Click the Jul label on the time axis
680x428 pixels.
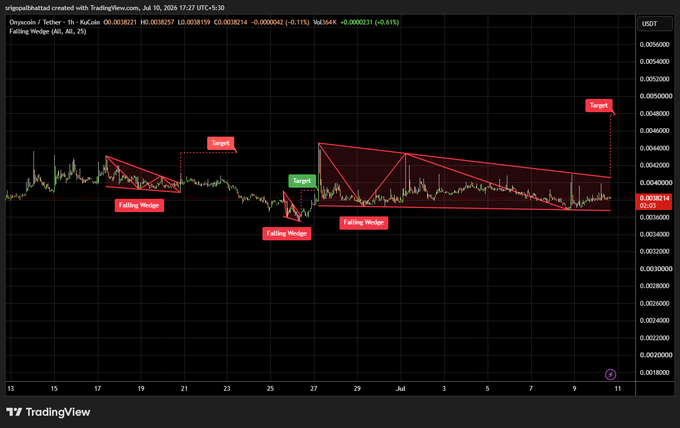[x=401, y=389]
